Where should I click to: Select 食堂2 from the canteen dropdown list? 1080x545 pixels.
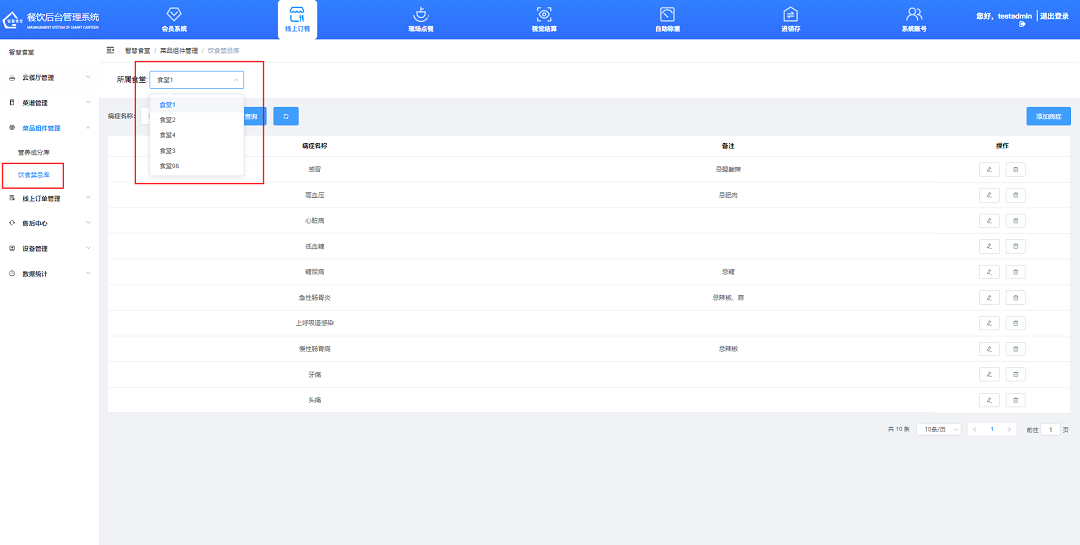[168, 120]
